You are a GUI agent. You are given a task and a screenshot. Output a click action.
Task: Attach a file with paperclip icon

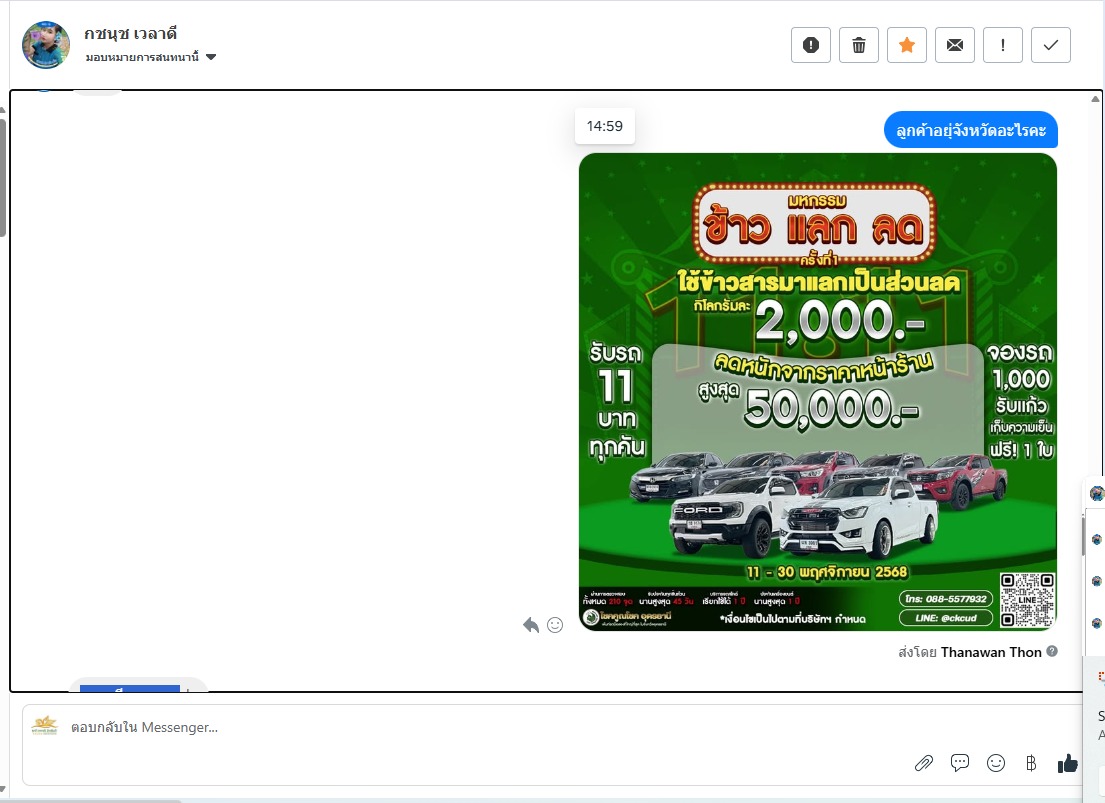coord(923,763)
